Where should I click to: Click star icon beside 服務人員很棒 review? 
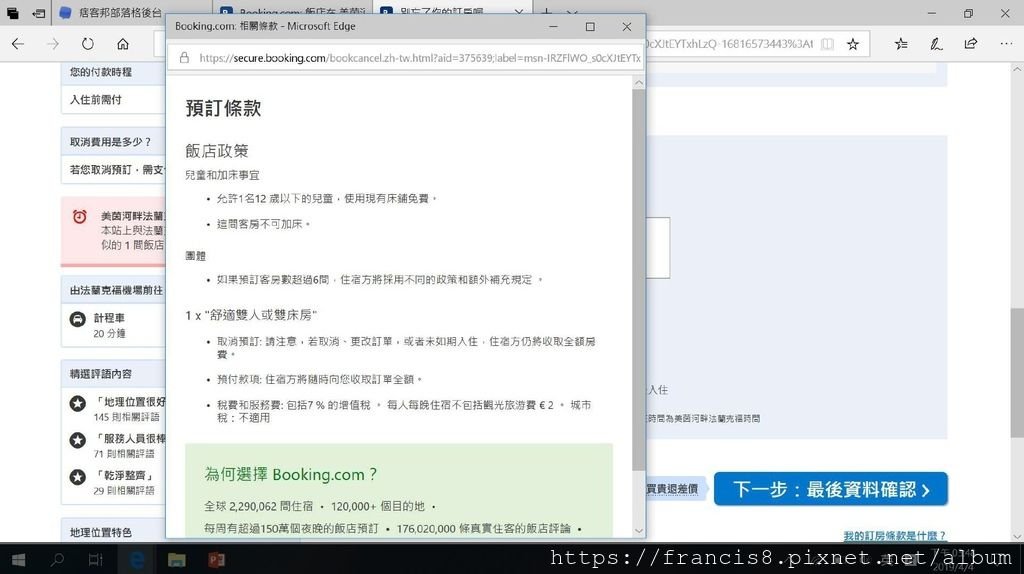[x=78, y=440]
